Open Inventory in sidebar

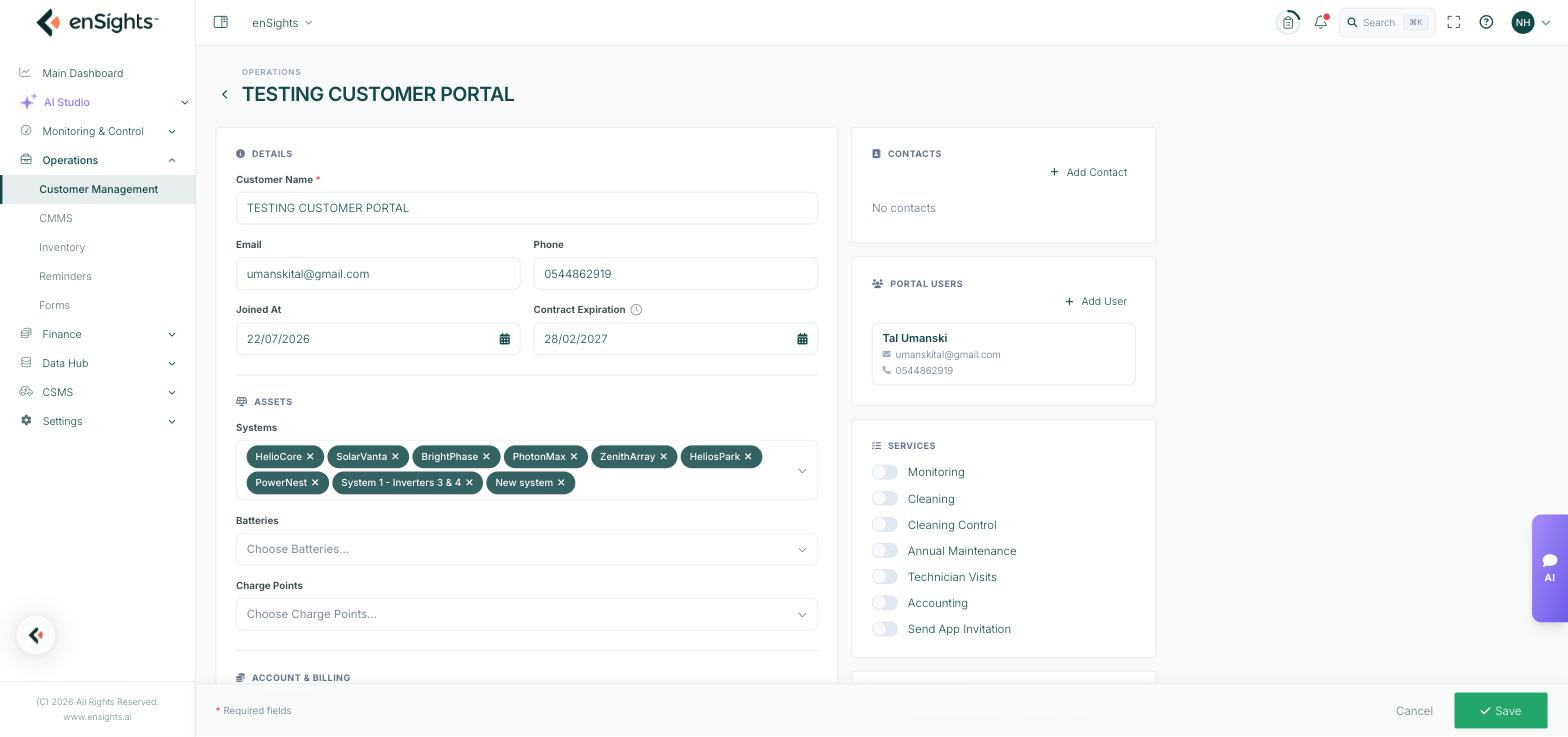(62, 247)
